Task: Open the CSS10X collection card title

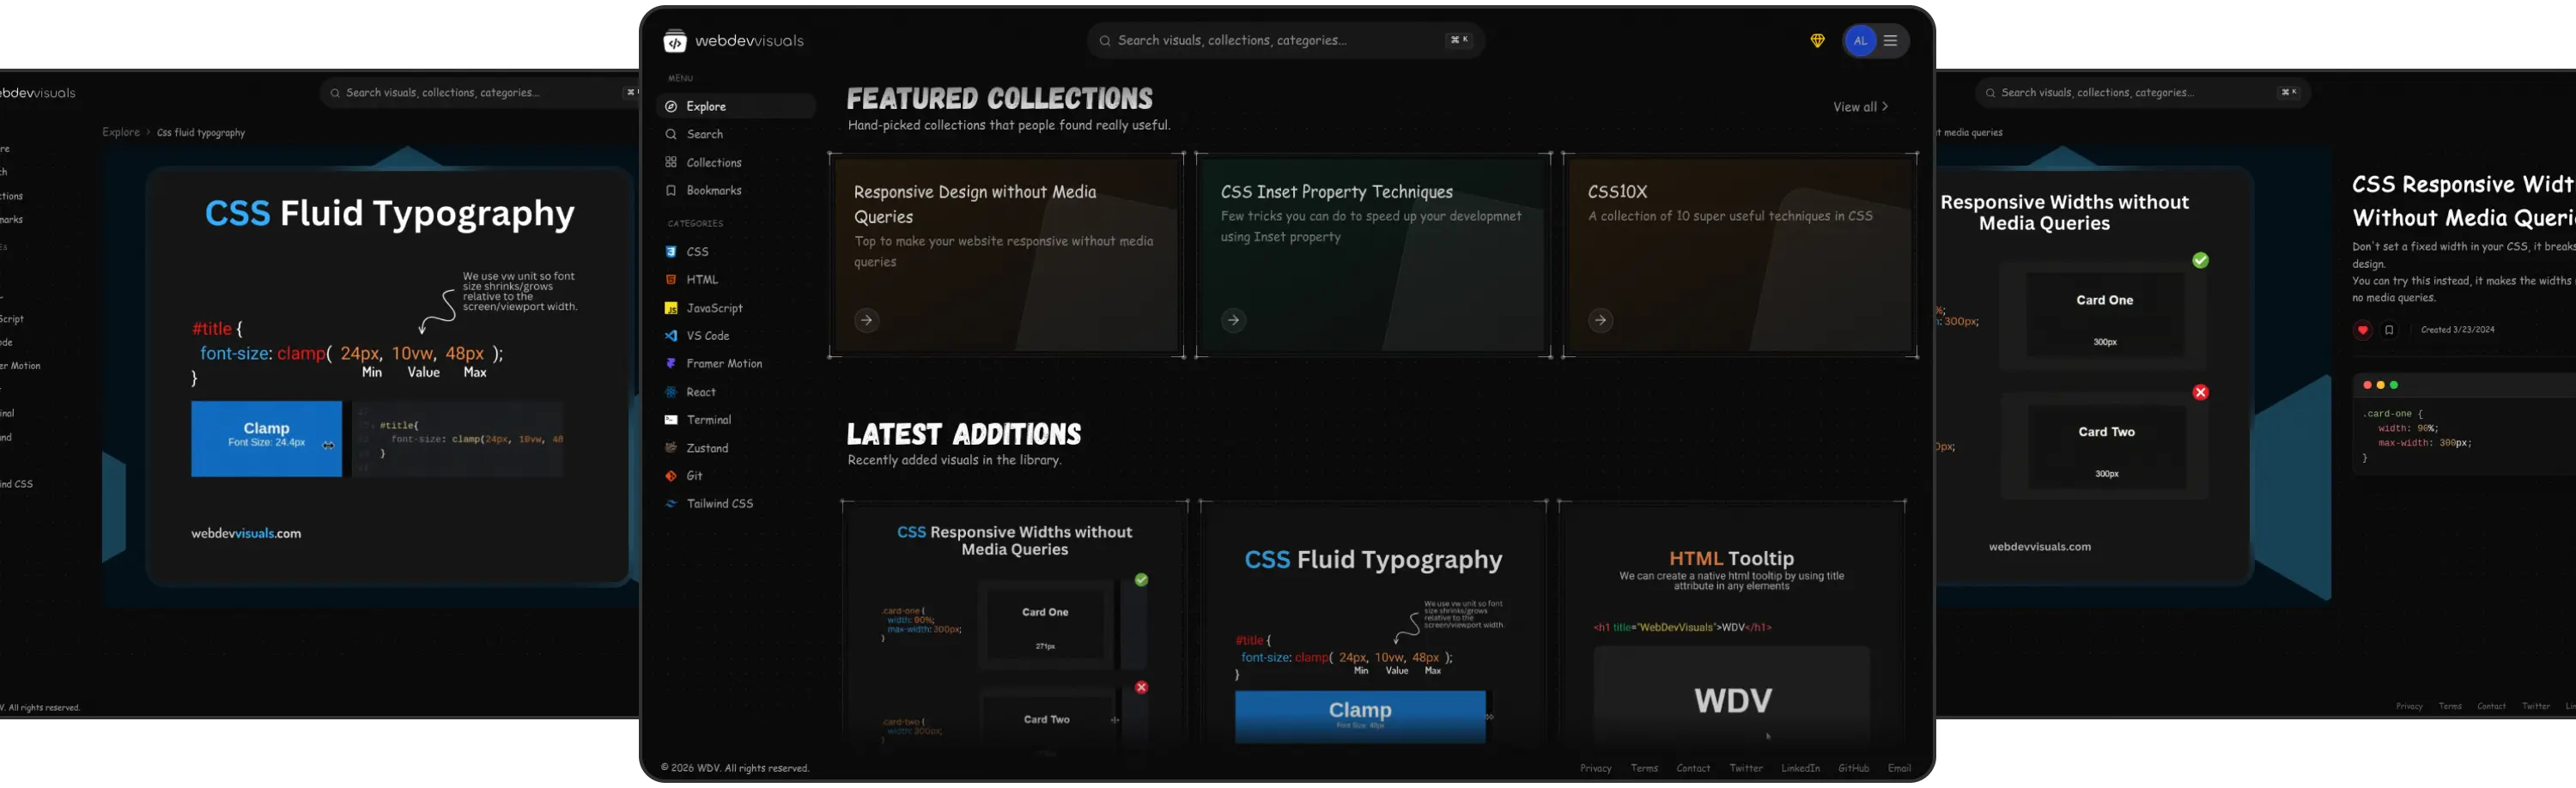Action: point(1617,191)
